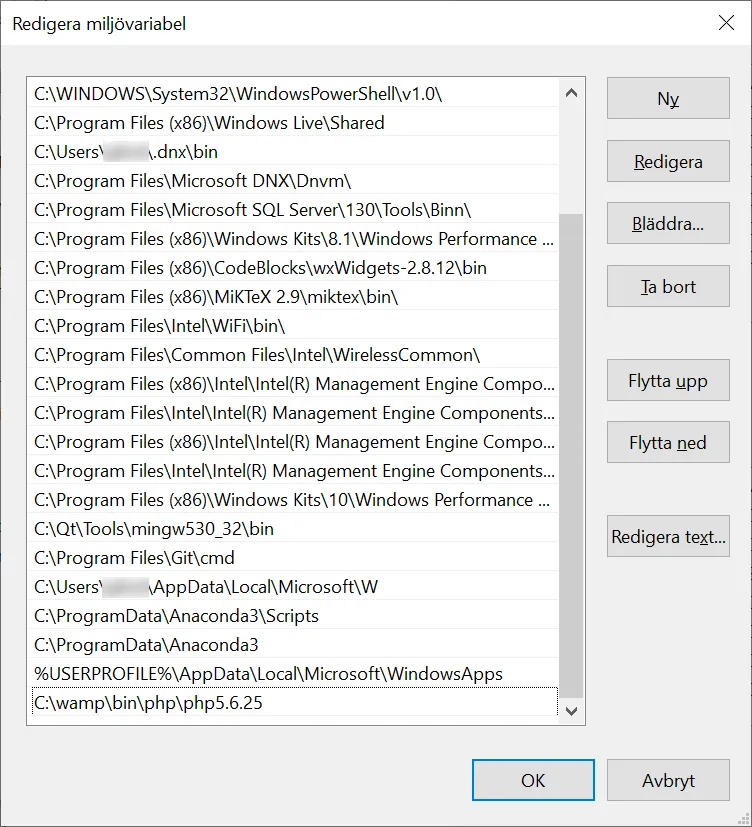Cancel the dialog with Avbryt

[x=668, y=780]
